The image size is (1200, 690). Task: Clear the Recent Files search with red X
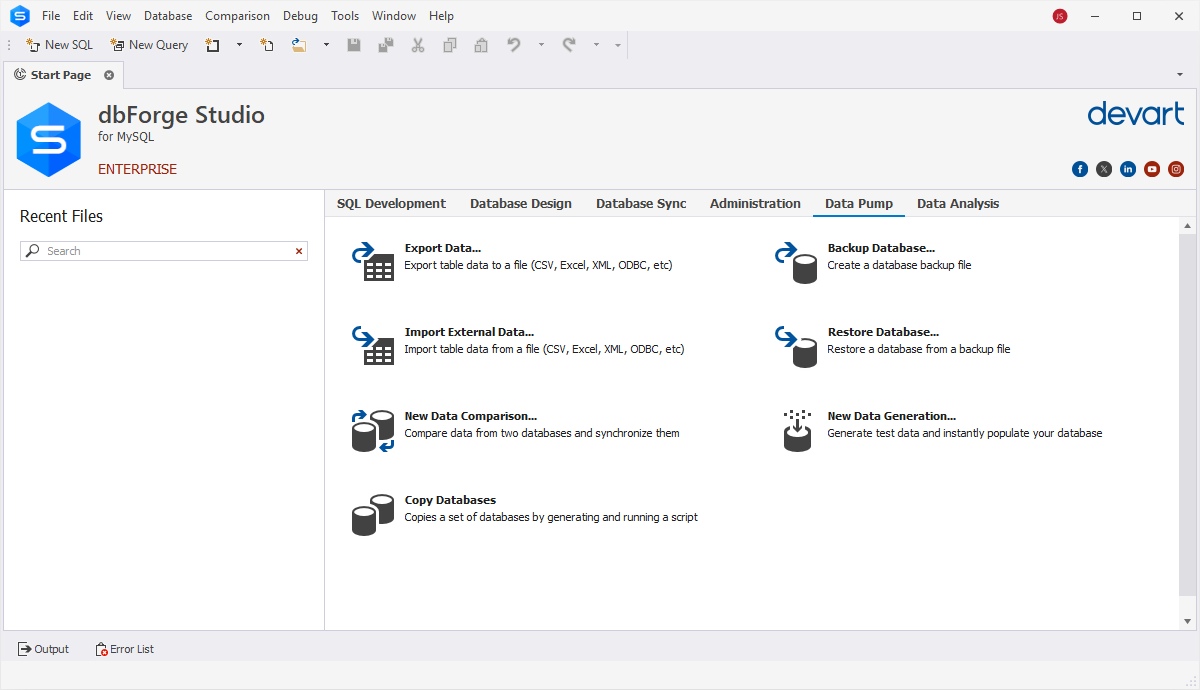(298, 251)
